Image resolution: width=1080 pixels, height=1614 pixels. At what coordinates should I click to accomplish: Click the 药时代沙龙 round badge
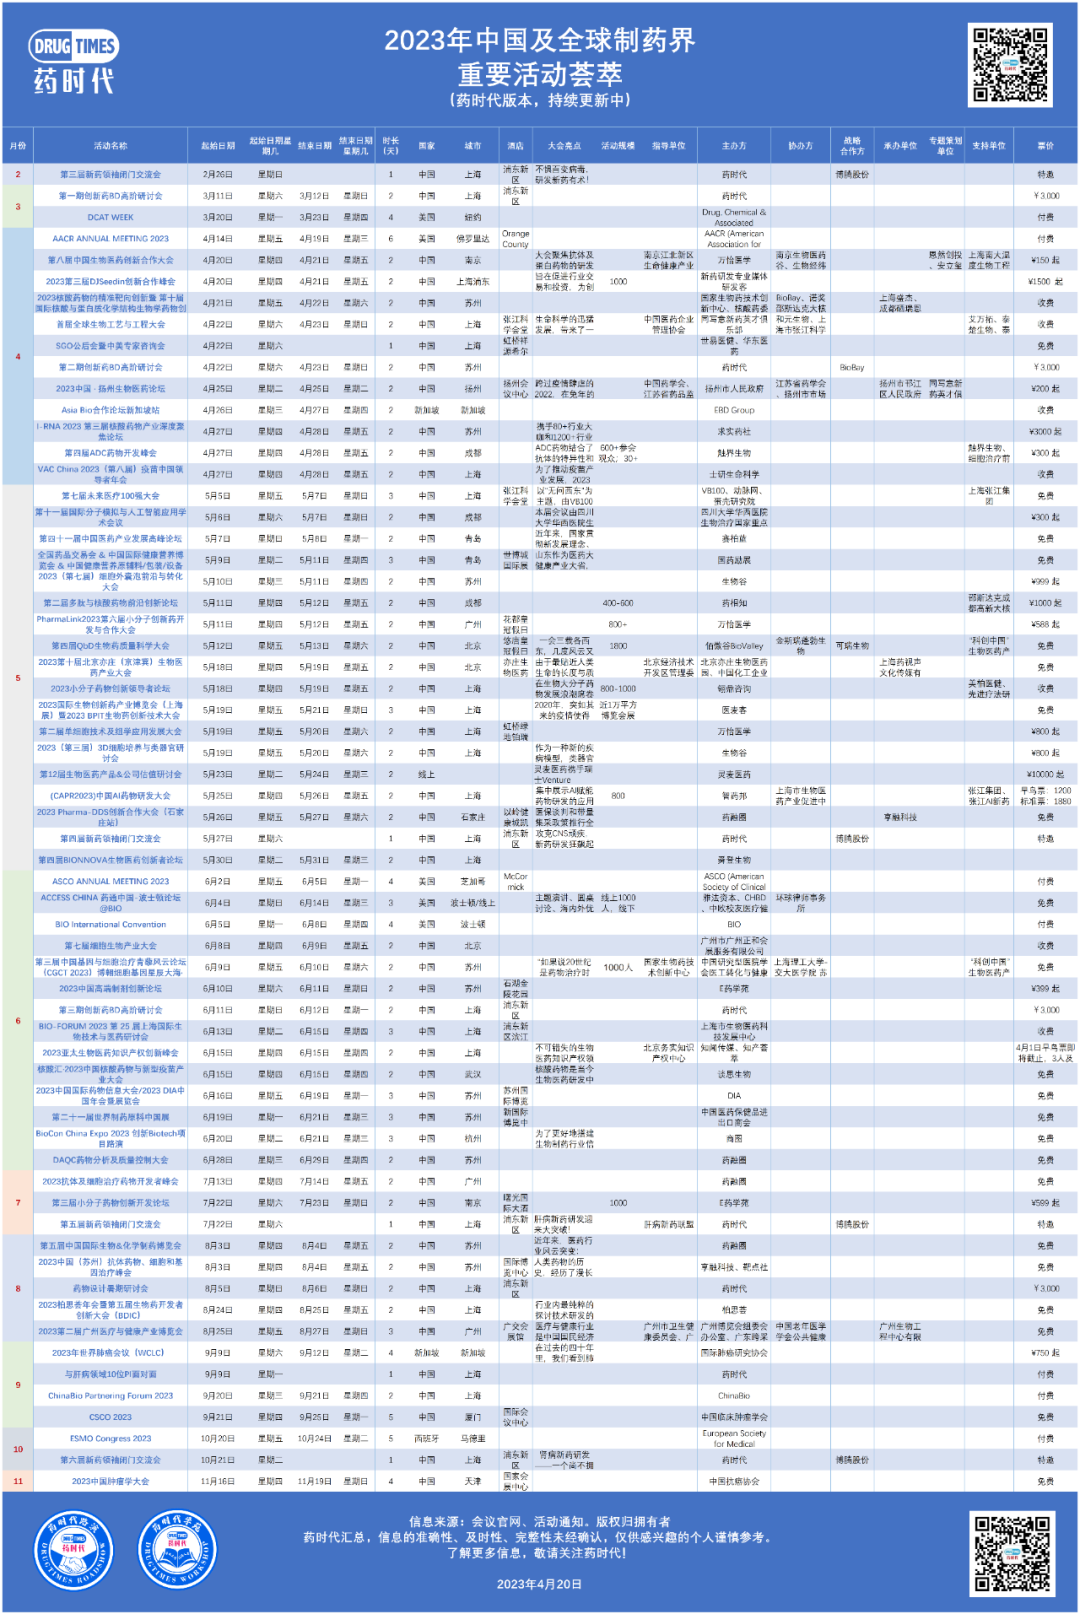point(73,1550)
